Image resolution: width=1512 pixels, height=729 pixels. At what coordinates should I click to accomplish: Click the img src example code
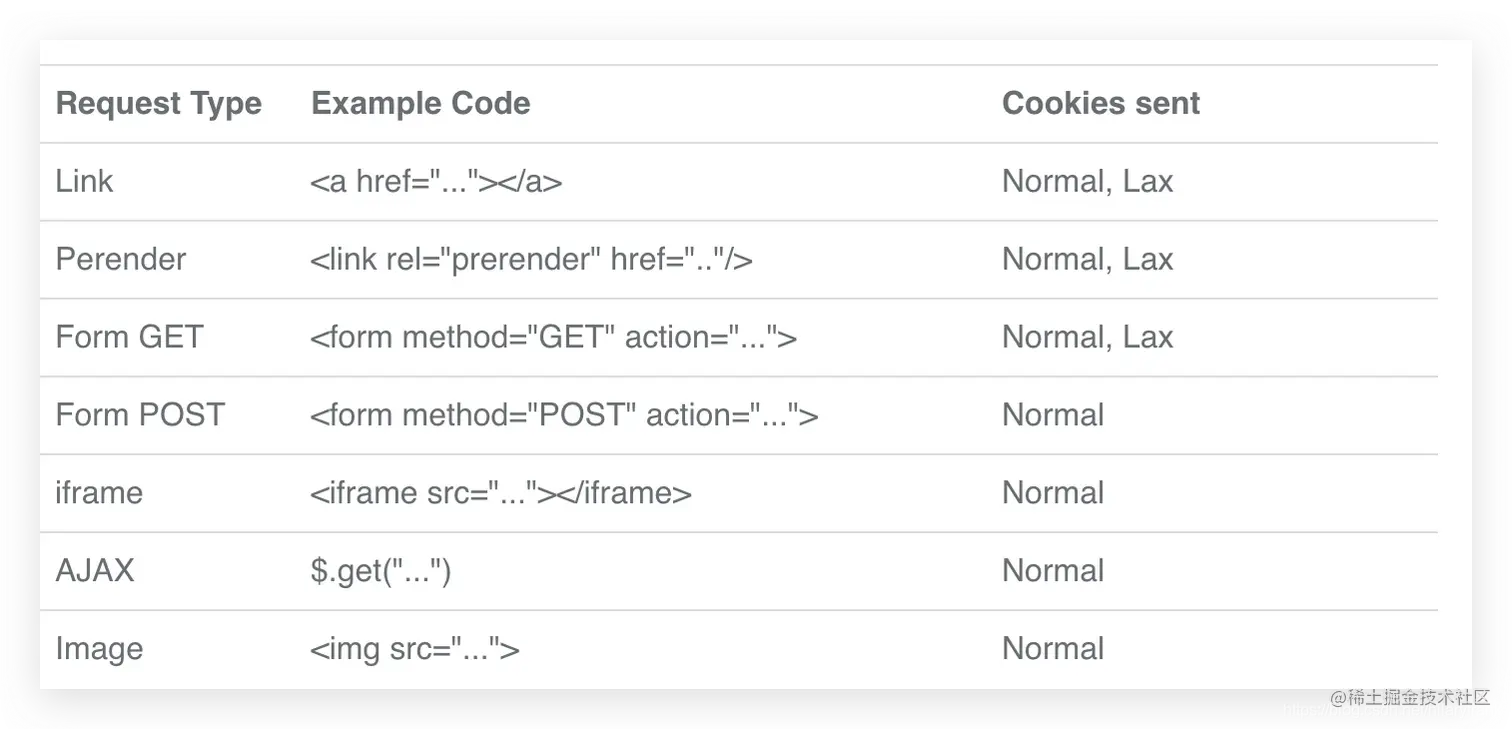(414, 649)
